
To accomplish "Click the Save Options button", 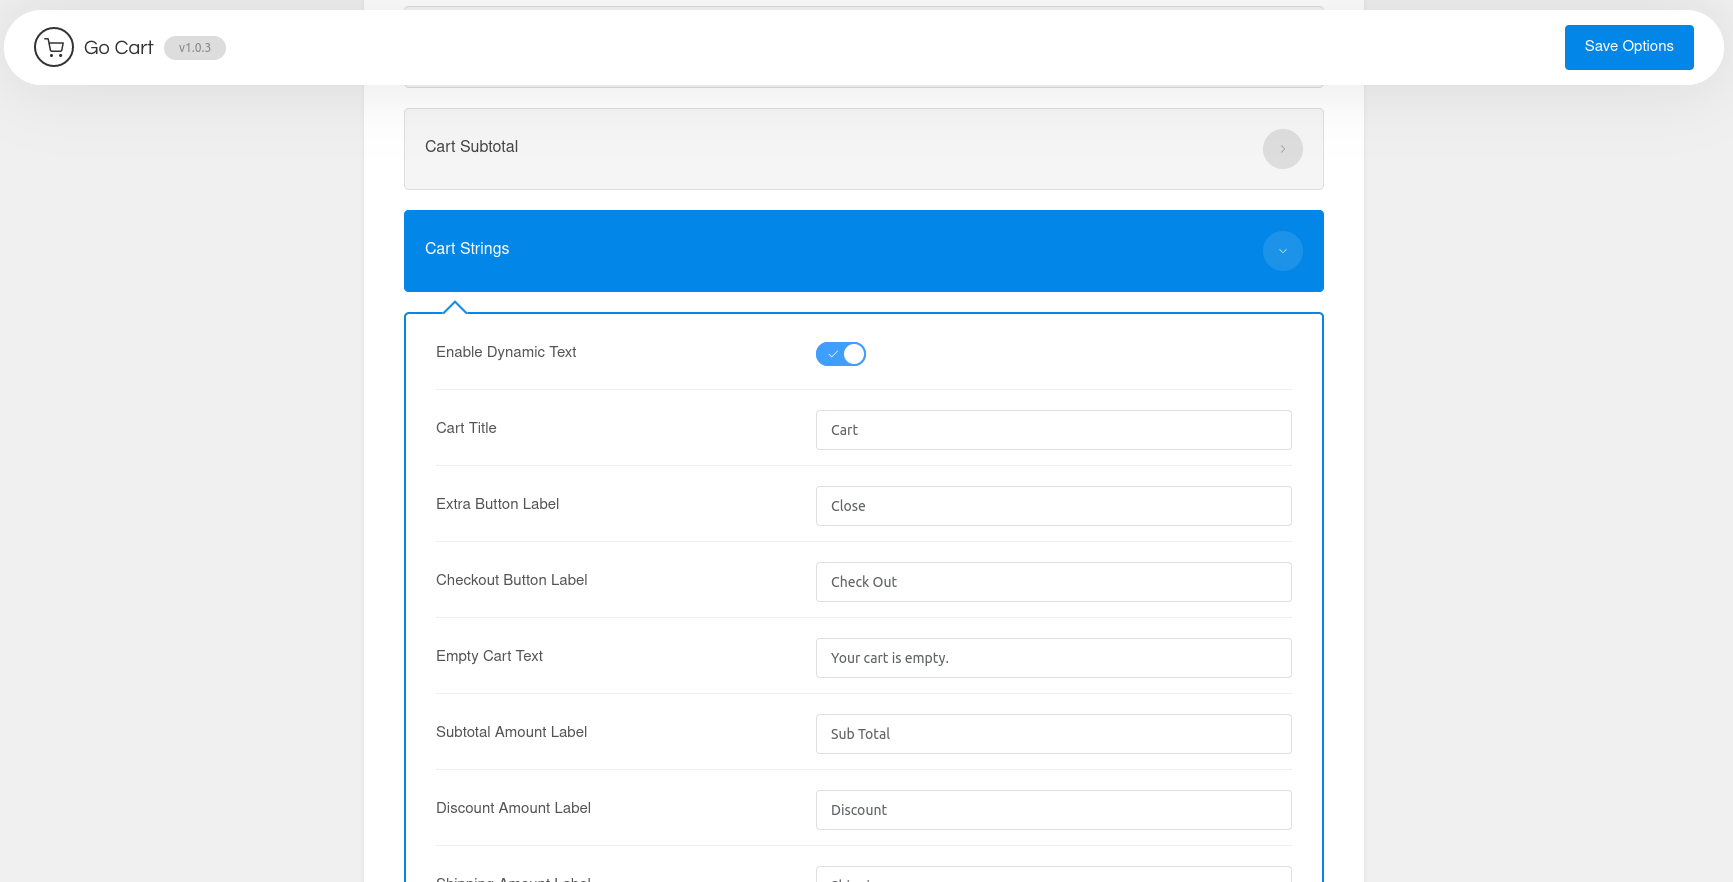I will point(1628,47).
